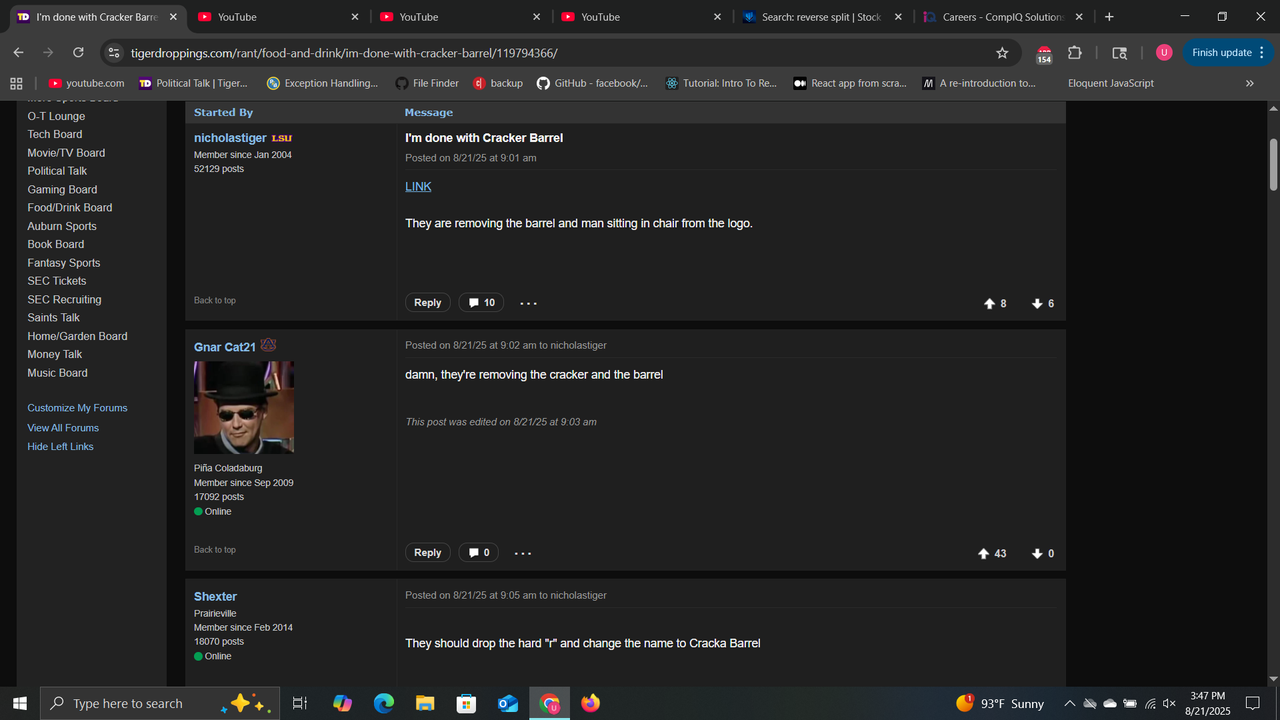Open the 10 comments bubble on first post
This screenshot has width=1280, height=720.
coord(481,302)
